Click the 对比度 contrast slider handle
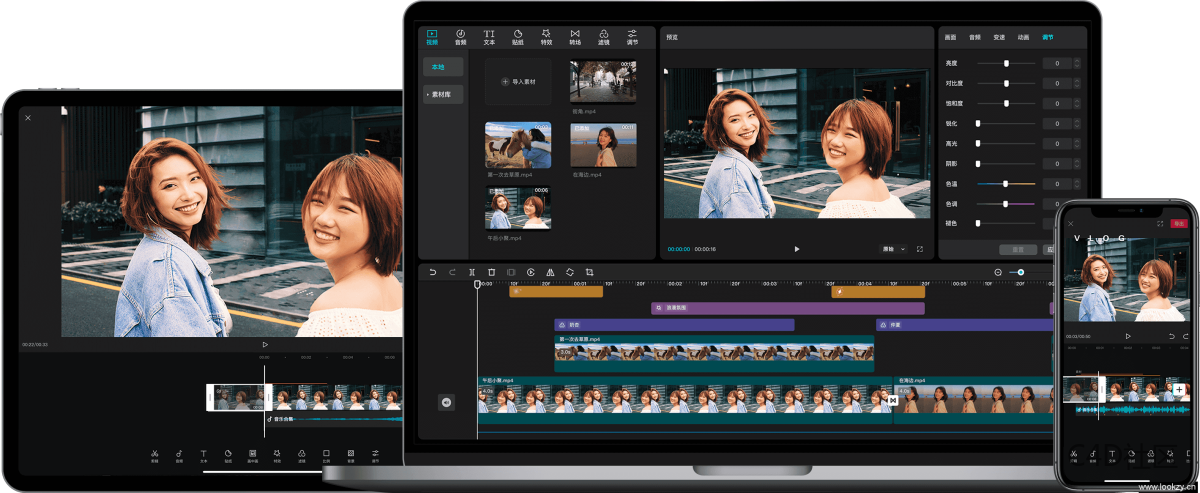 1006,83
